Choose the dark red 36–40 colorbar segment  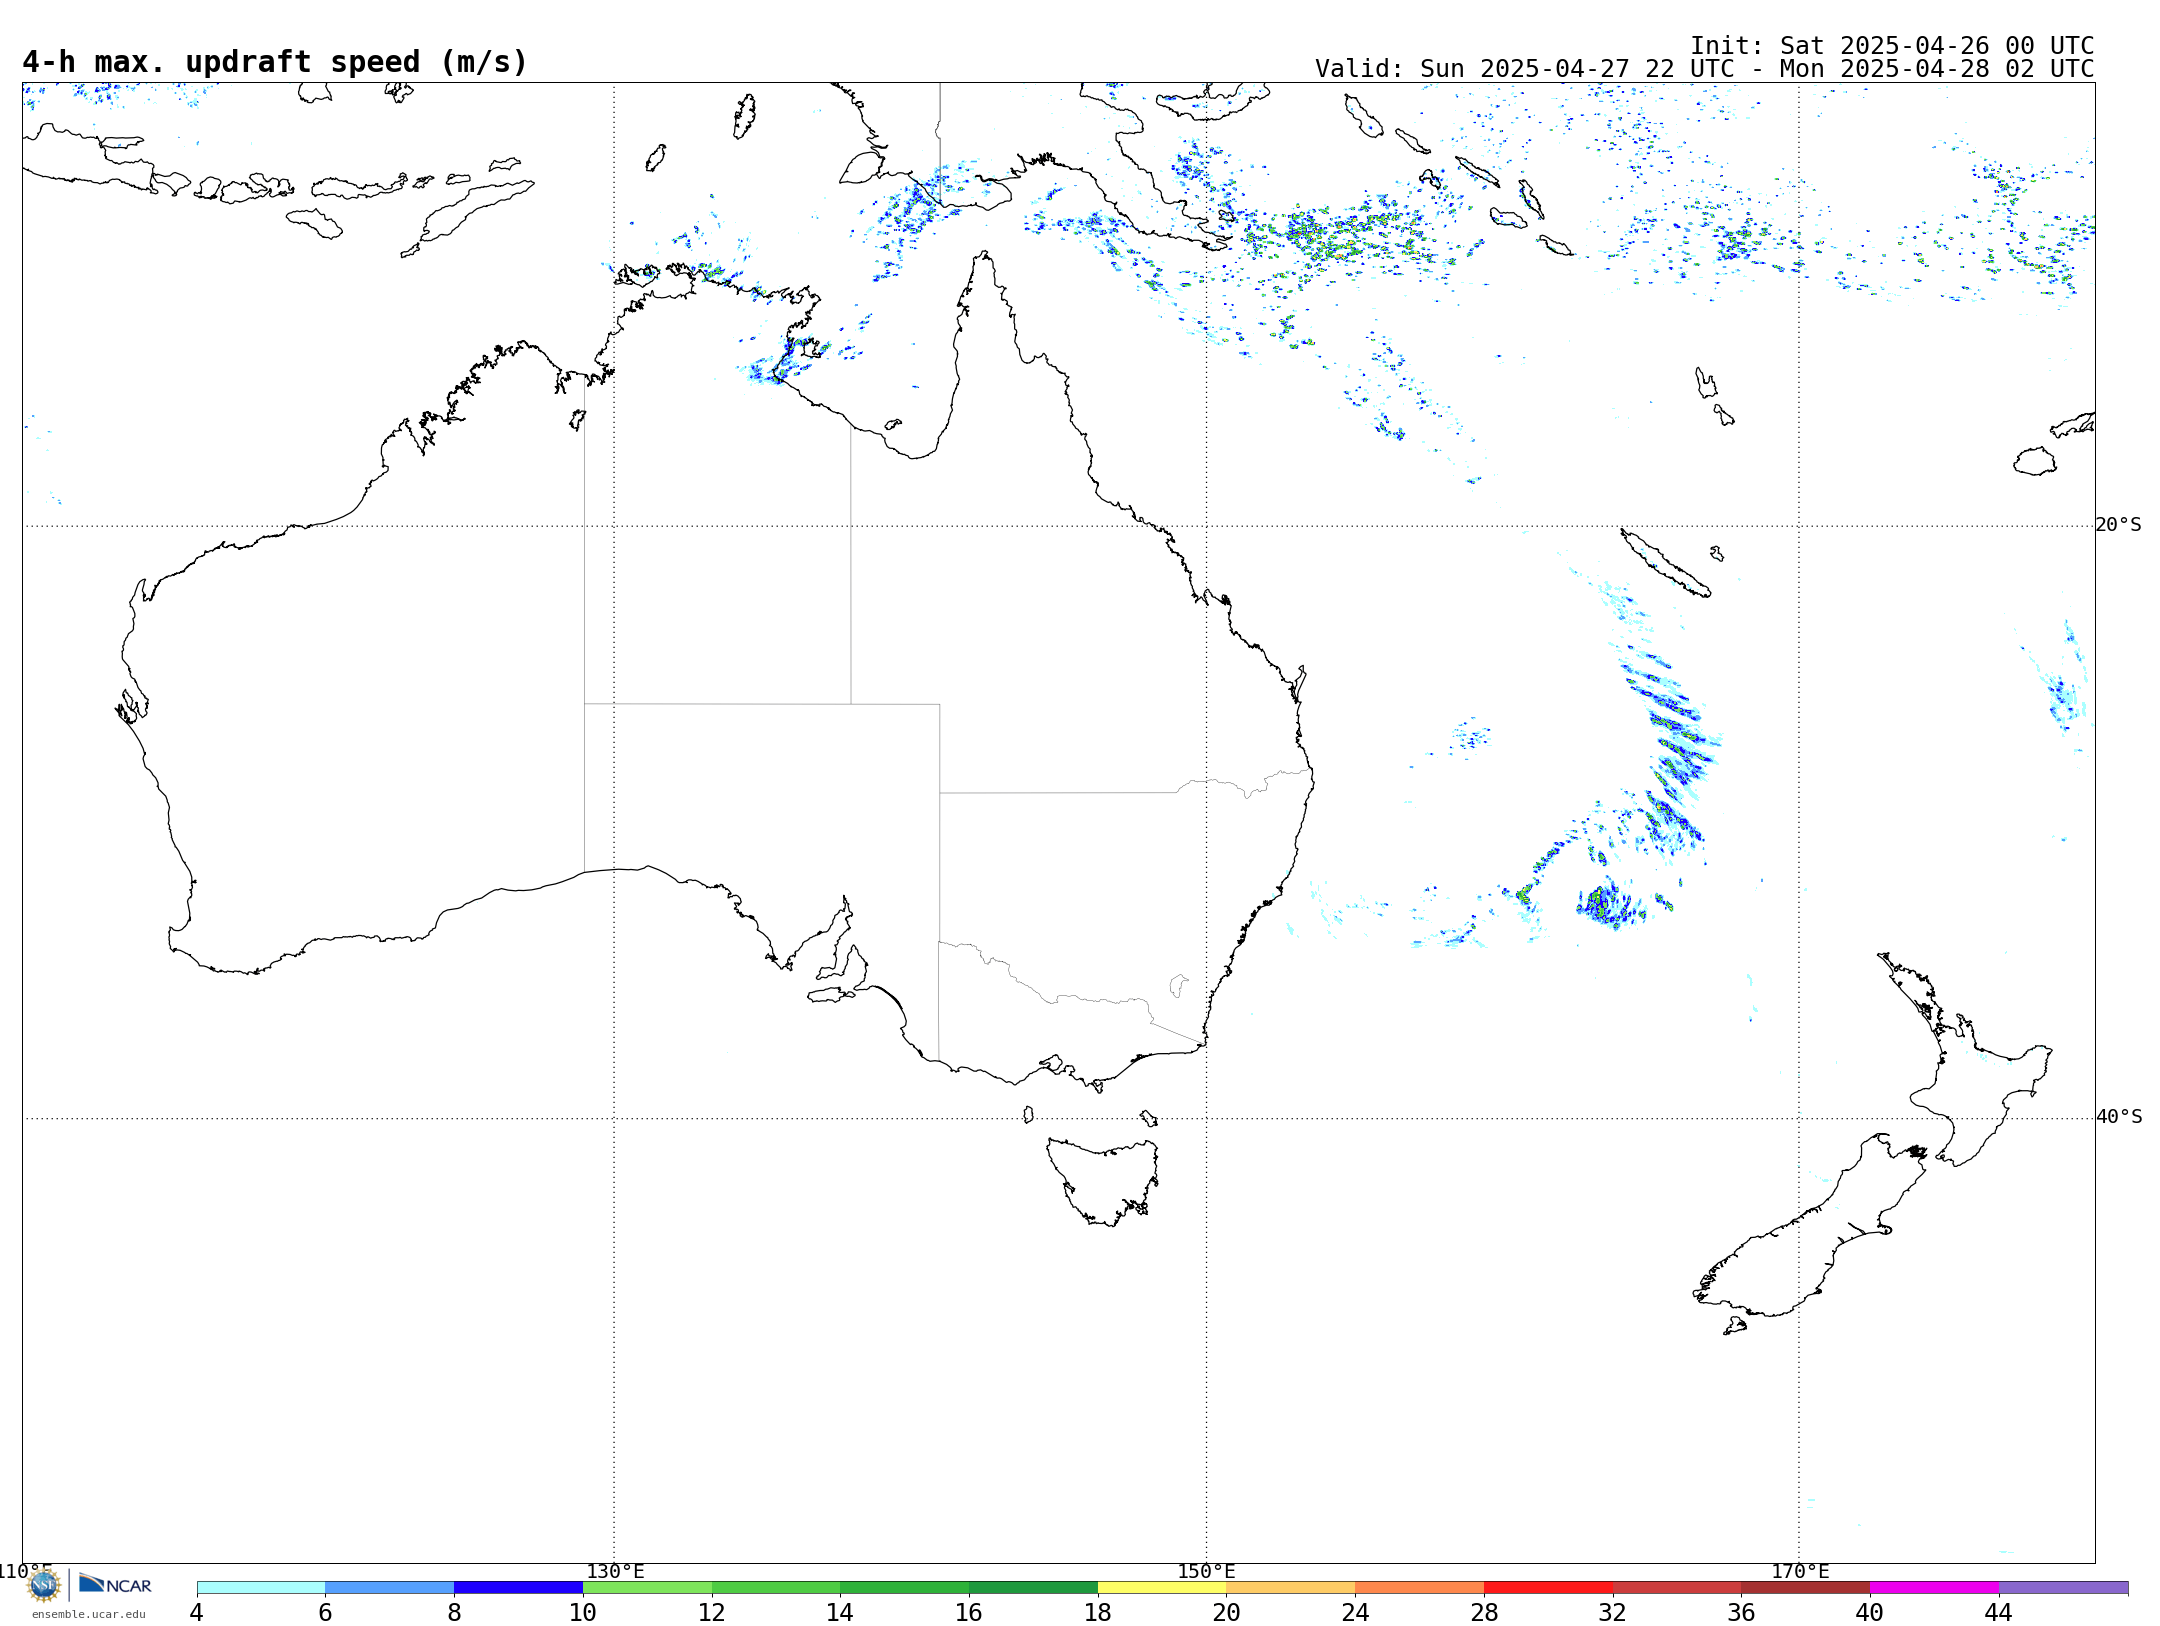pos(1806,1588)
